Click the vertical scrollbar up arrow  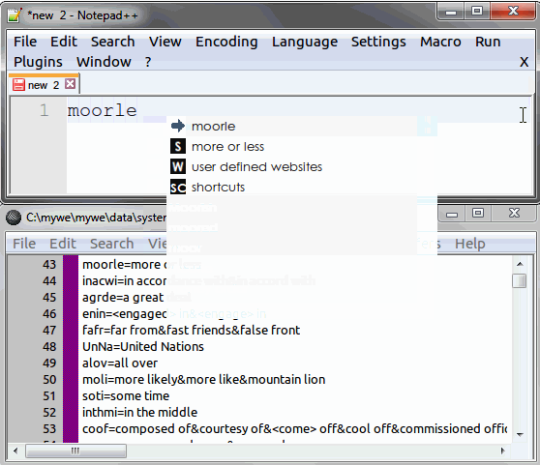pos(520,264)
